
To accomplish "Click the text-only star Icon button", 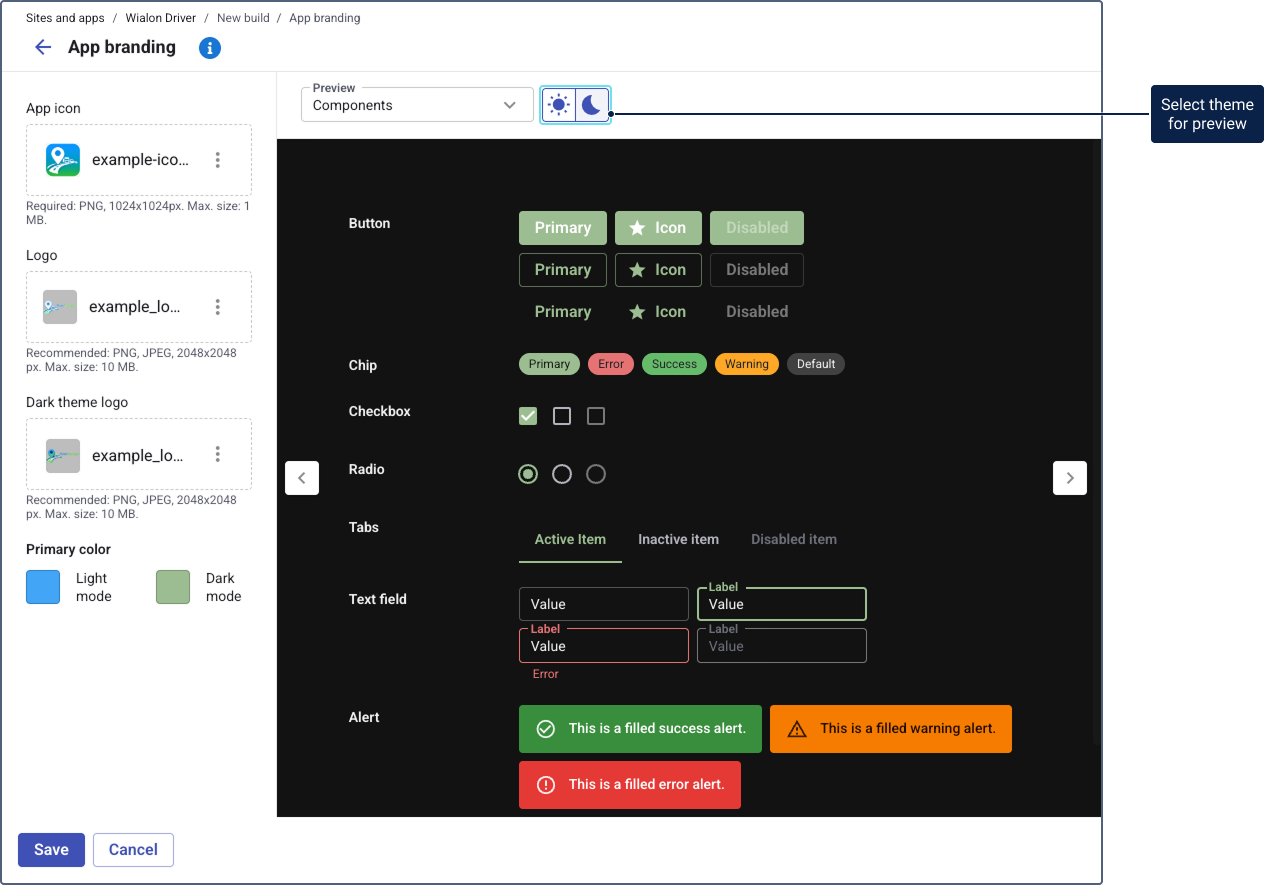I will pyautogui.click(x=658, y=312).
